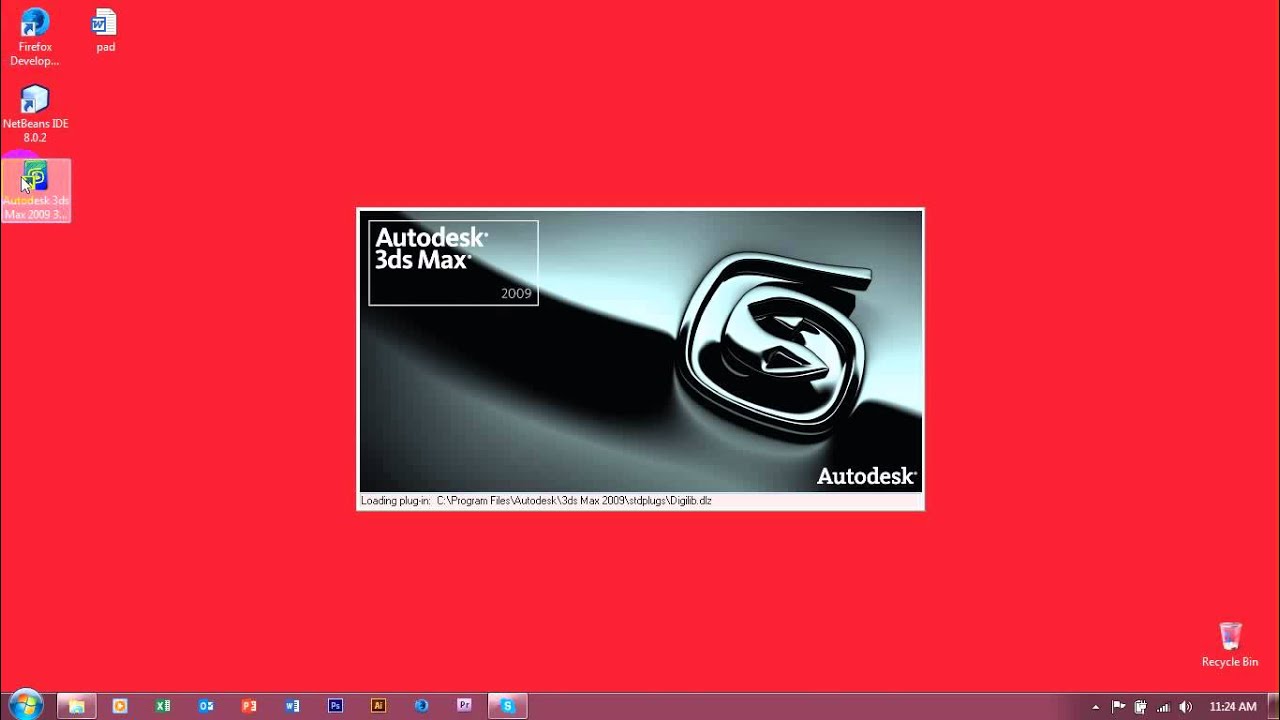Open the Firefox Developer desktop shortcut
The height and width of the screenshot is (720, 1280).
pos(35,37)
